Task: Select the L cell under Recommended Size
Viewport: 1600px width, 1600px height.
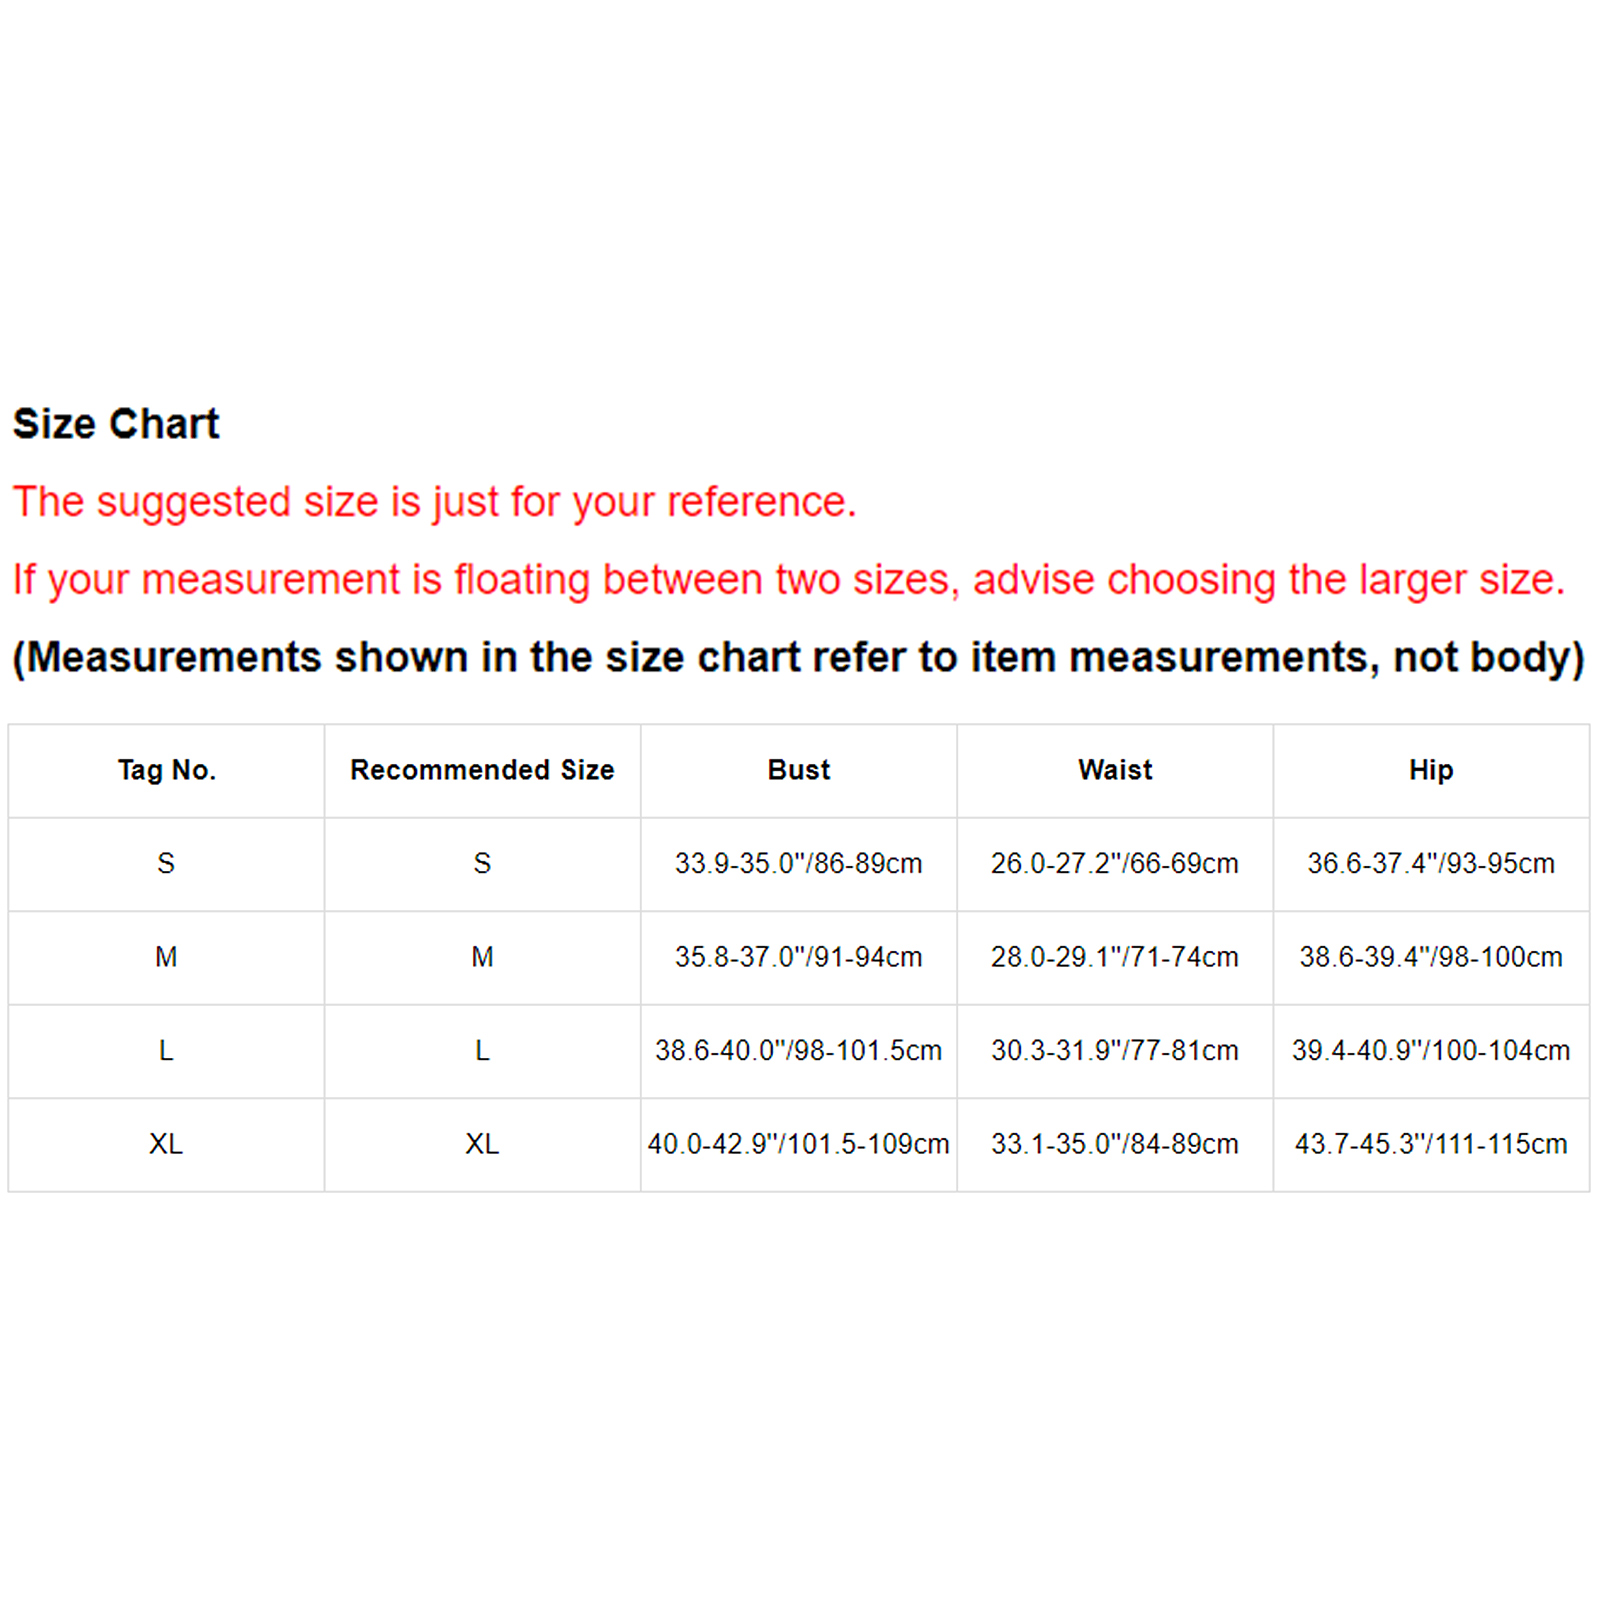Action: click(x=482, y=1051)
